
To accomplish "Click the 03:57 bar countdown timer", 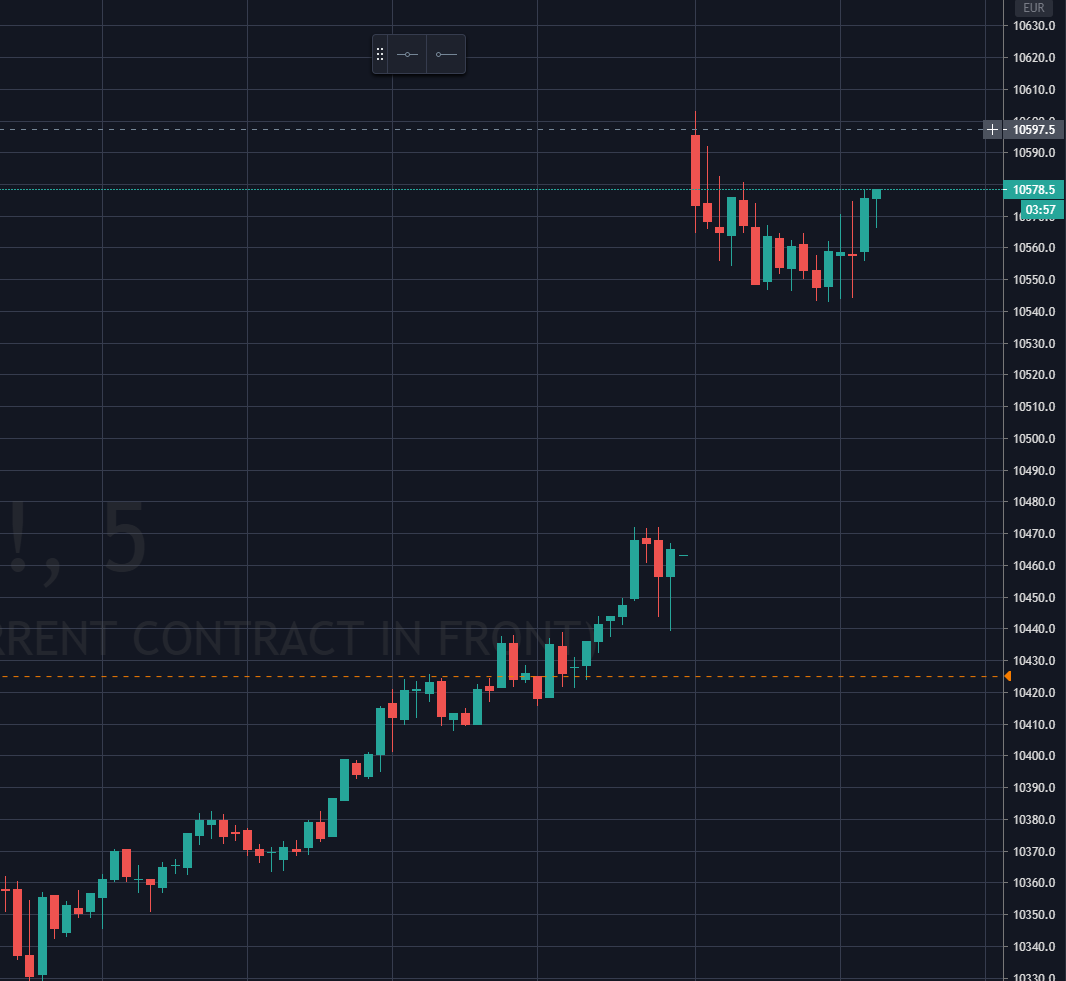I will [x=1041, y=209].
